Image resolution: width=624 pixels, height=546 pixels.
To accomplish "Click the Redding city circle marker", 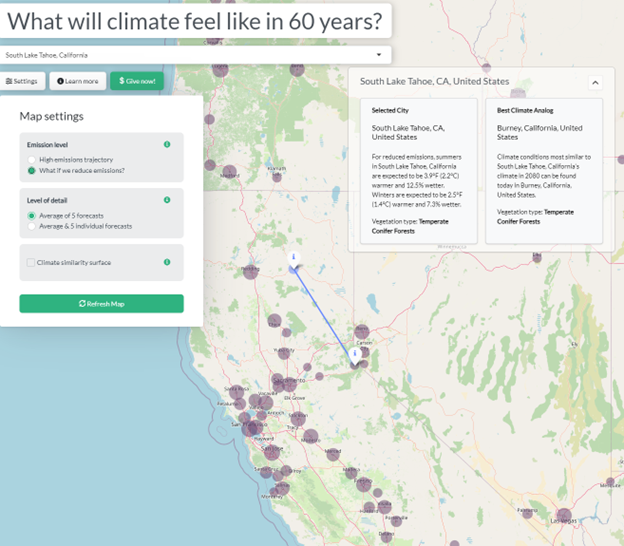I will tap(251, 272).
